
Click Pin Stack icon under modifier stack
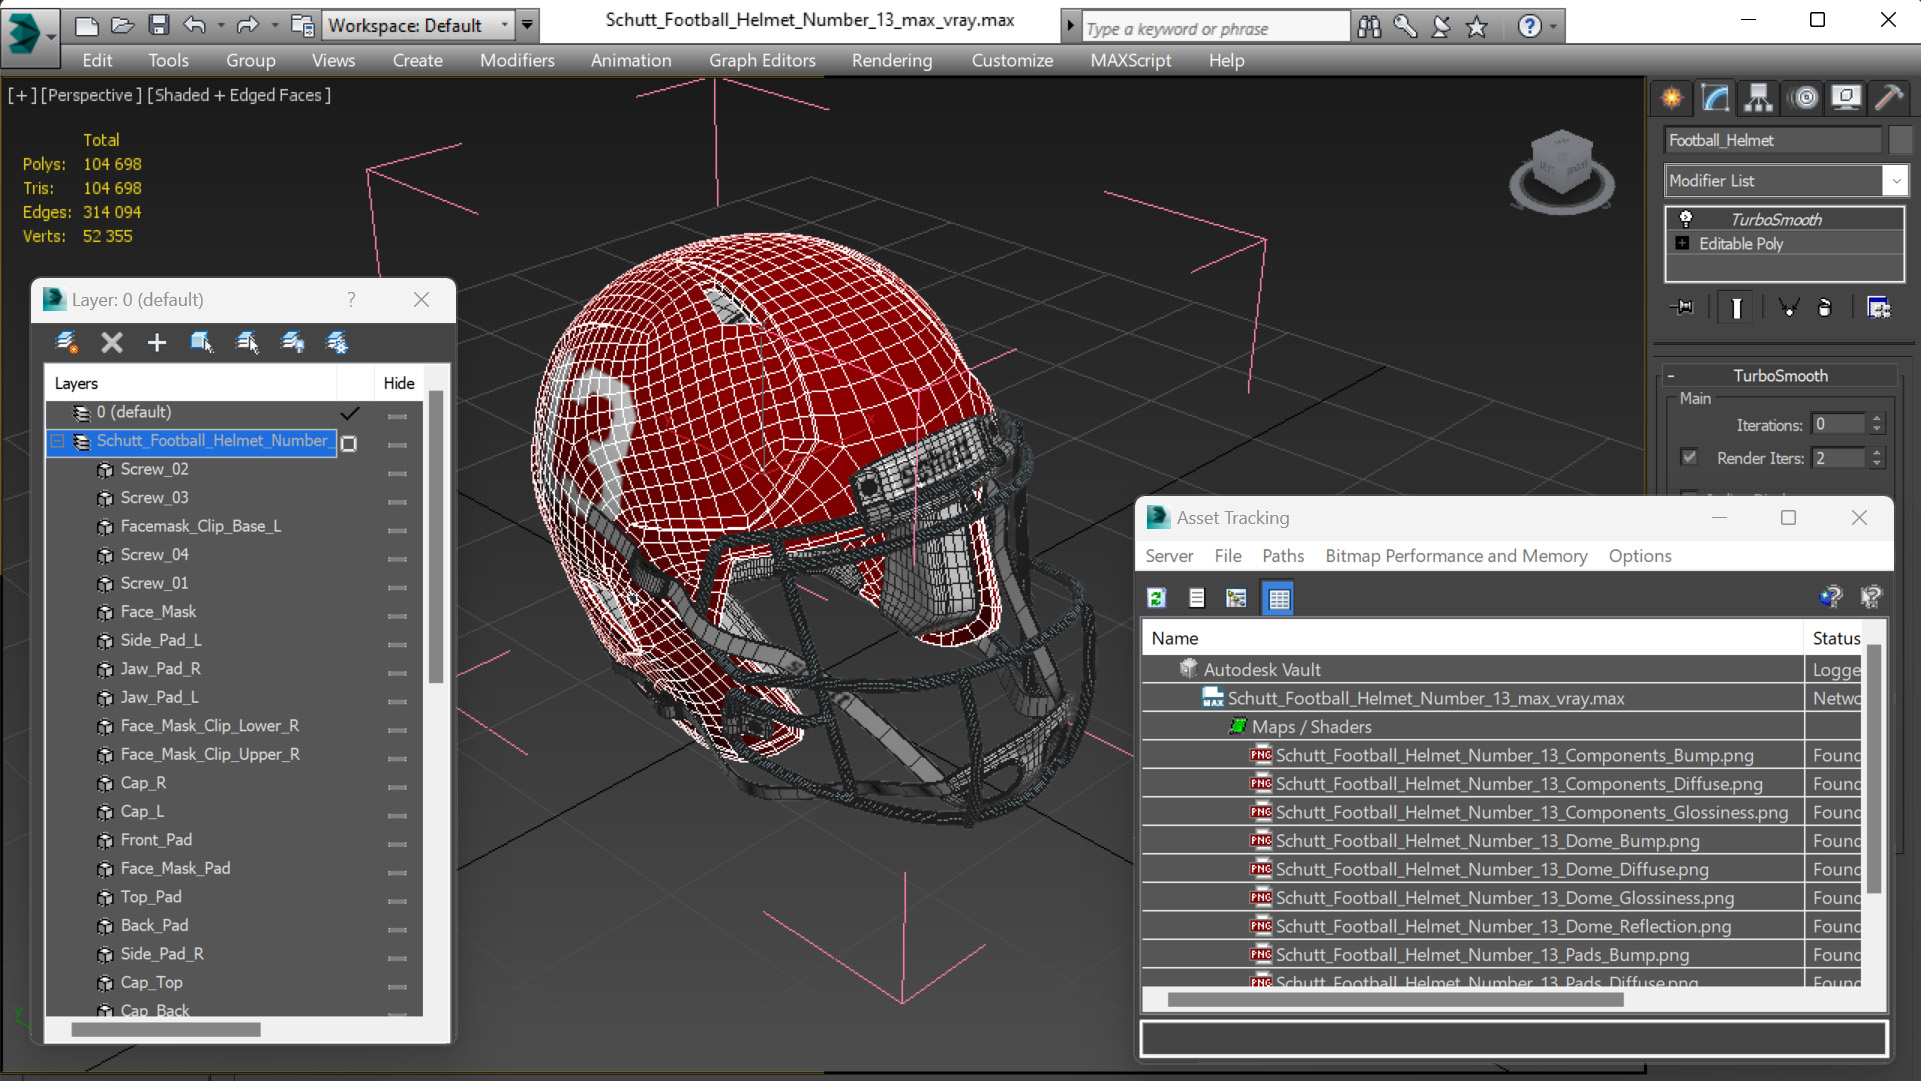(x=1682, y=308)
